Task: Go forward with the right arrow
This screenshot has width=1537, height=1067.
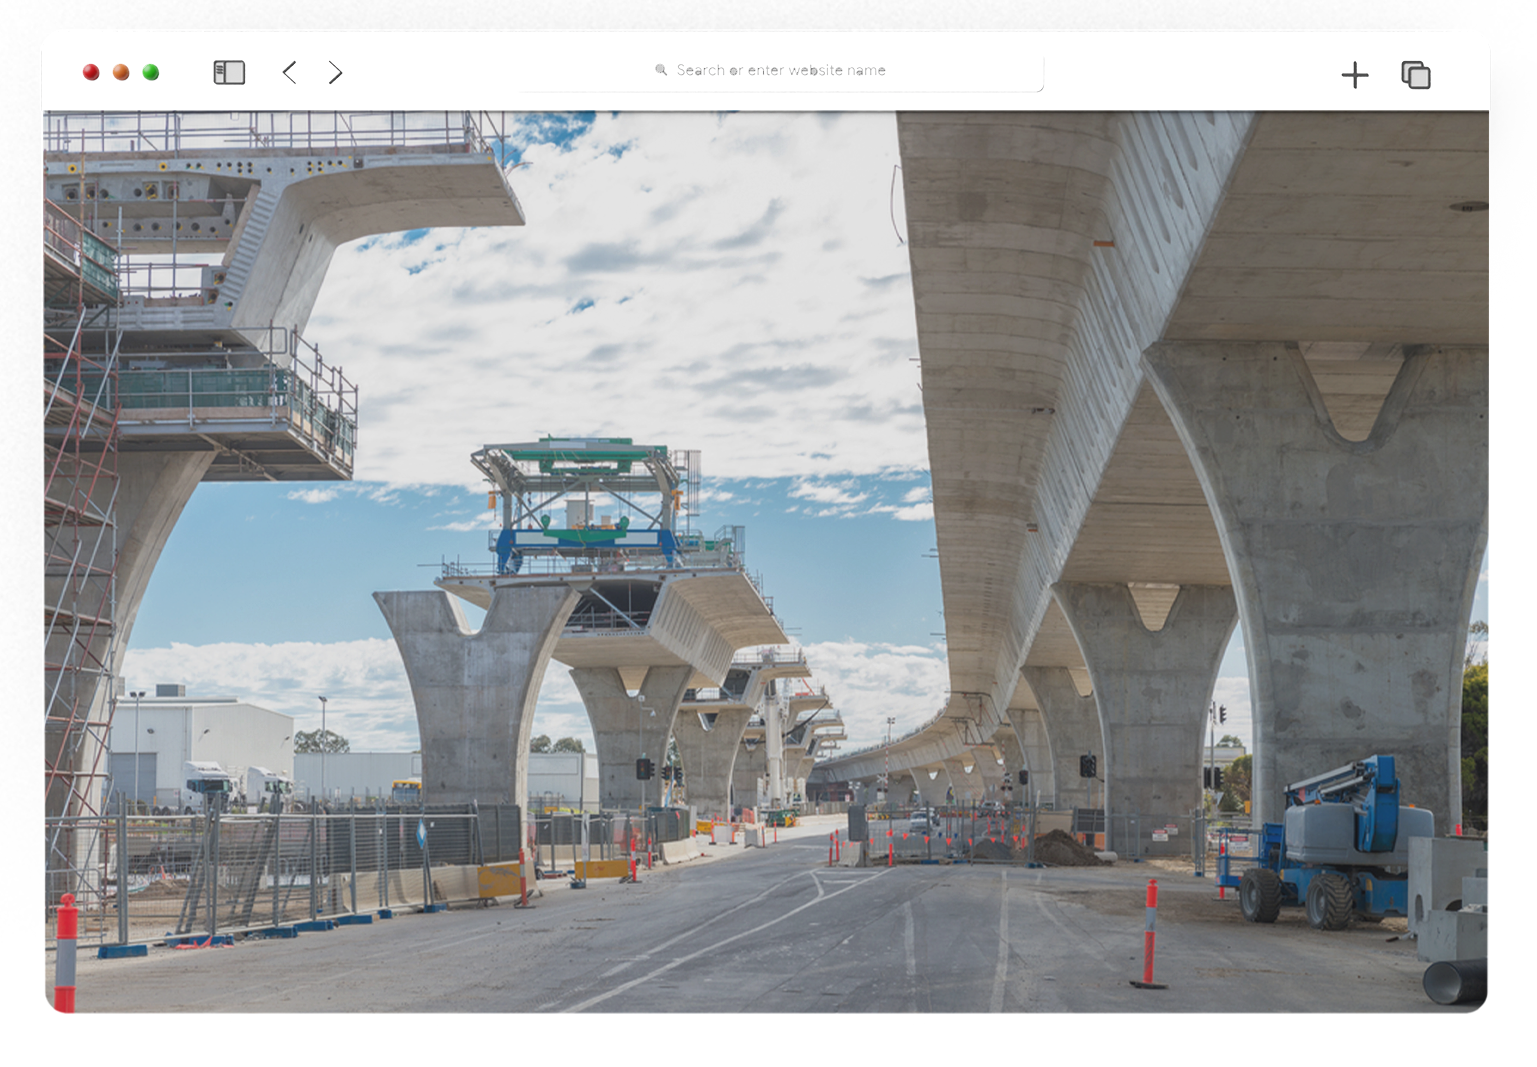Action: (x=336, y=72)
